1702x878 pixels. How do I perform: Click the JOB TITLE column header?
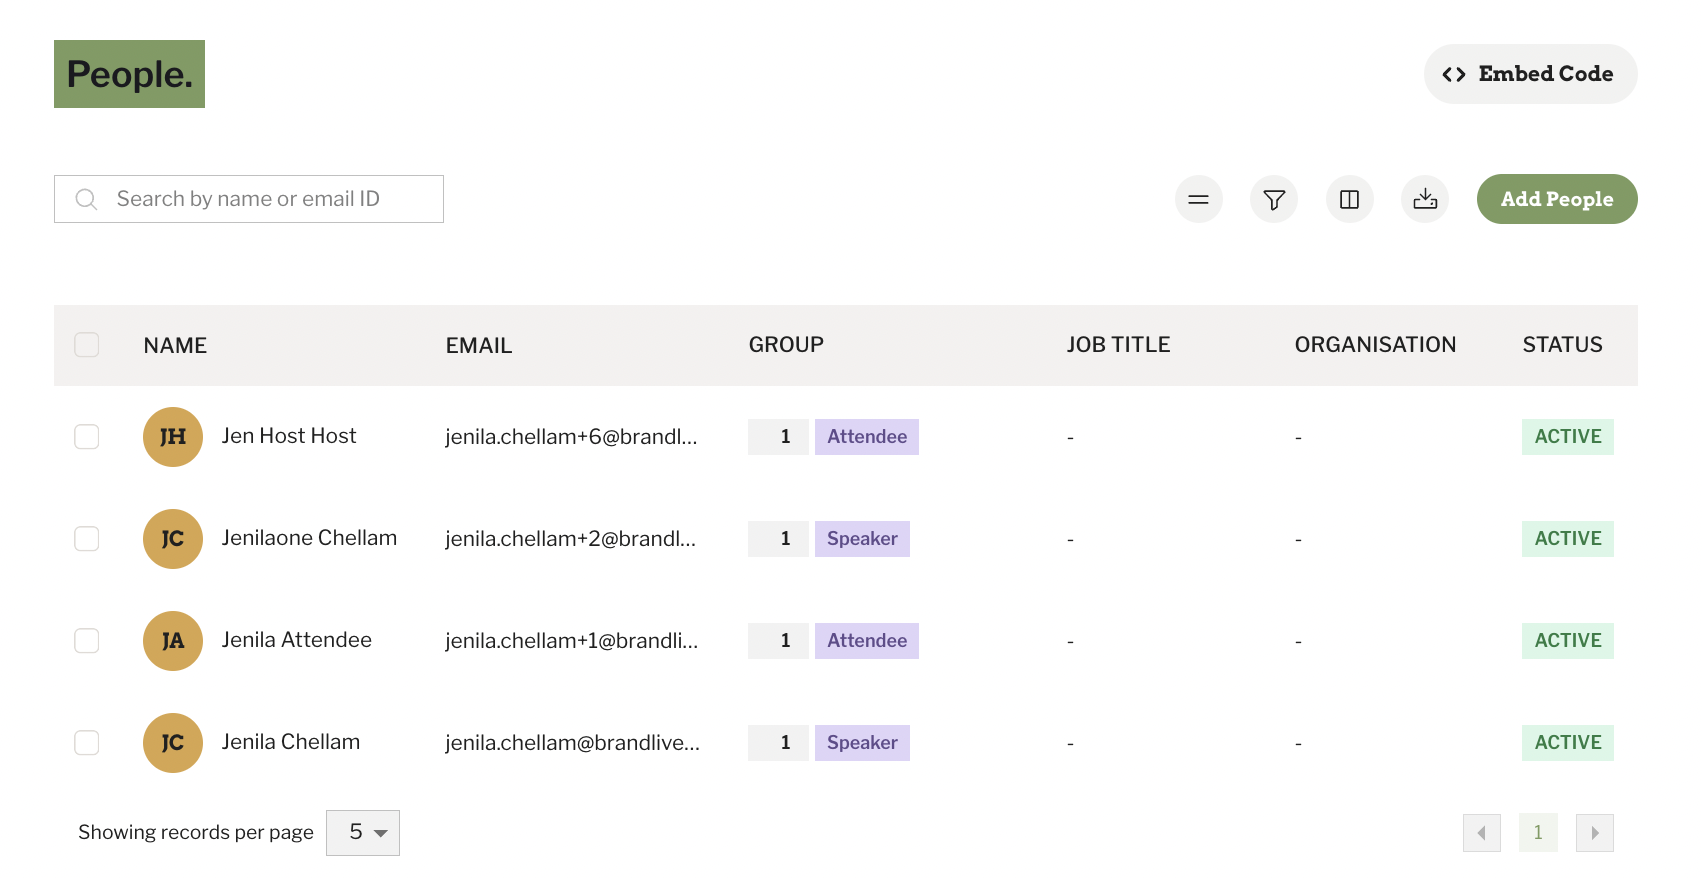[x=1118, y=345]
